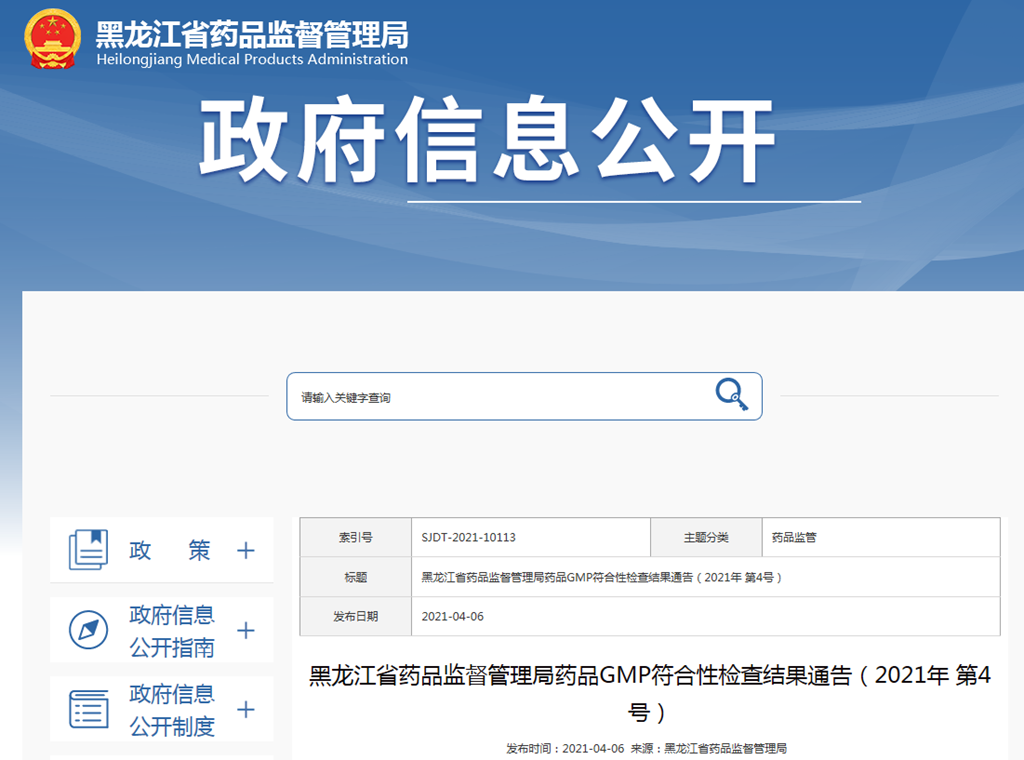Expand the 政府信息公开制度 plus sign
The width and height of the screenshot is (1024, 760).
pos(246,709)
